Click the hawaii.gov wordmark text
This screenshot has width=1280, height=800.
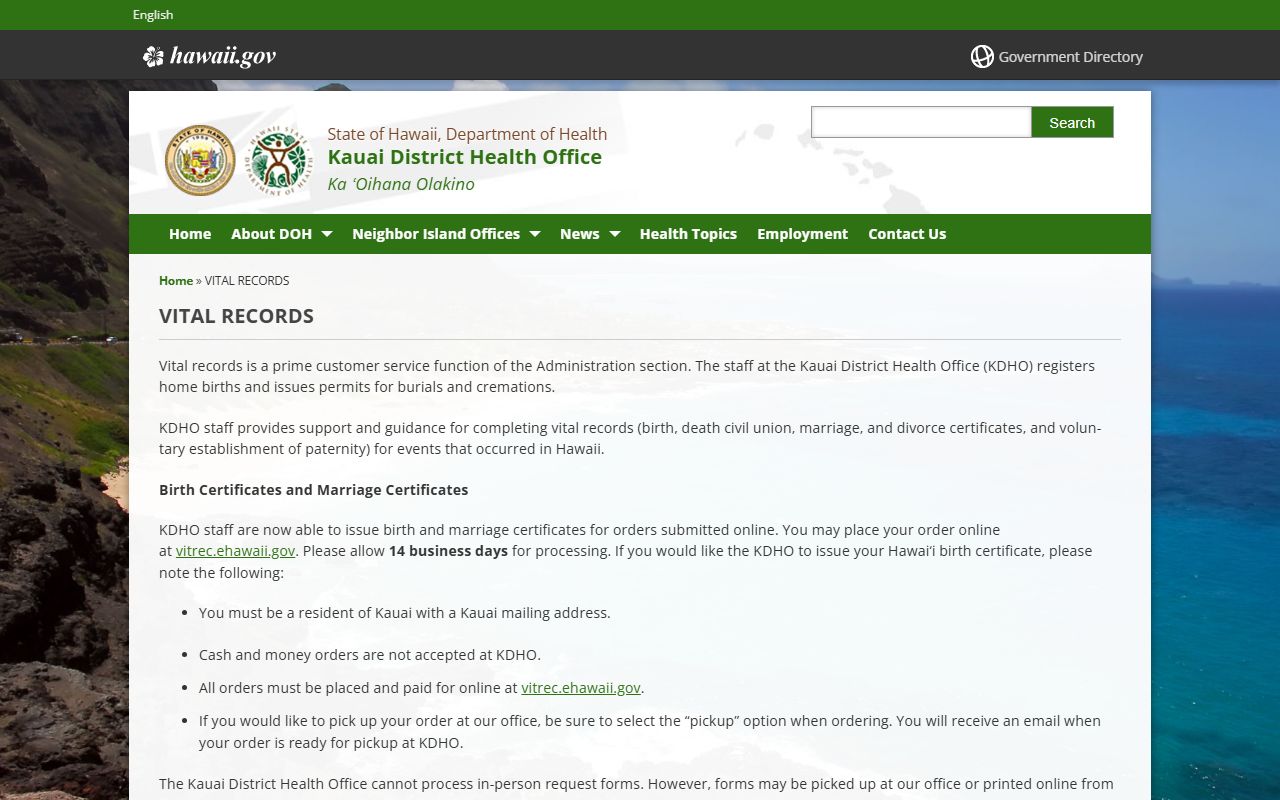(222, 57)
